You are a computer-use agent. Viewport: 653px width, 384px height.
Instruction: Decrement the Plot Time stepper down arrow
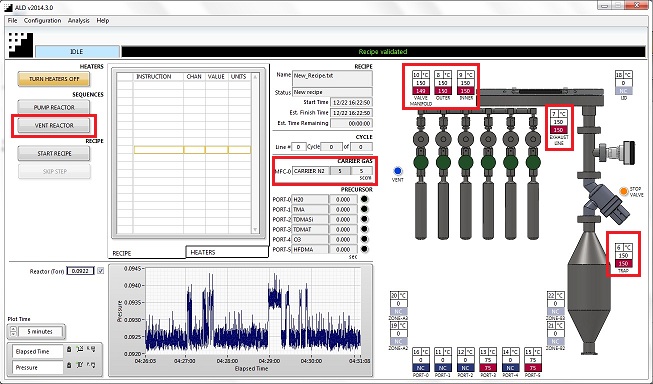(13, 334)
